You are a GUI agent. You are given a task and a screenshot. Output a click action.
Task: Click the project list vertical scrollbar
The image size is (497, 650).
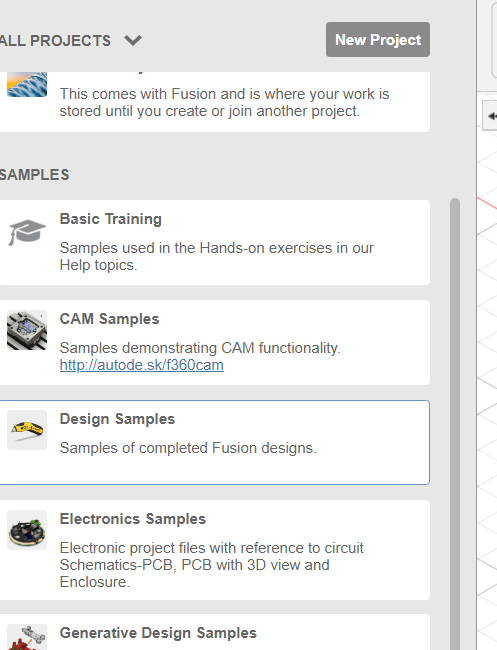(455, 424)
